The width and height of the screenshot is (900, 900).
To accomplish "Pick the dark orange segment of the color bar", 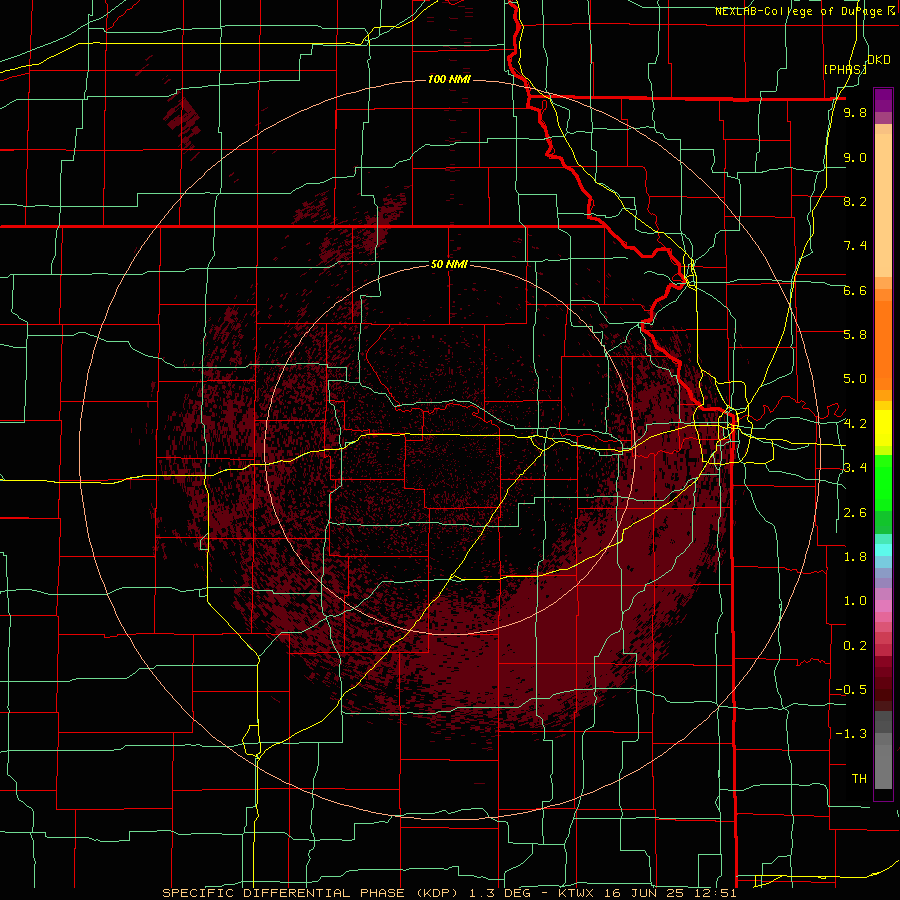I will (x=883, y=346).
